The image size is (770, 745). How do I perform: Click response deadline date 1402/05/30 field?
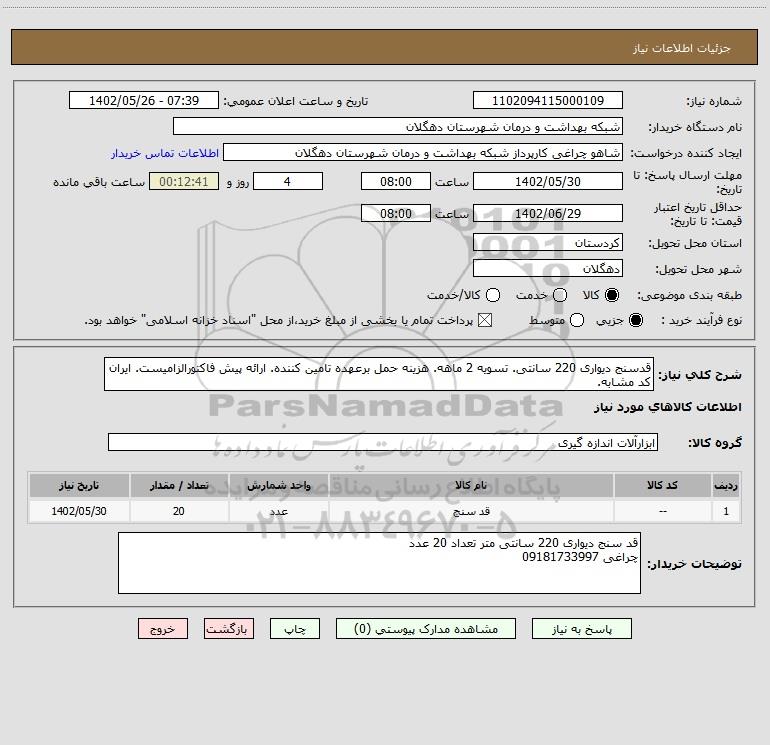pos(548,181)
